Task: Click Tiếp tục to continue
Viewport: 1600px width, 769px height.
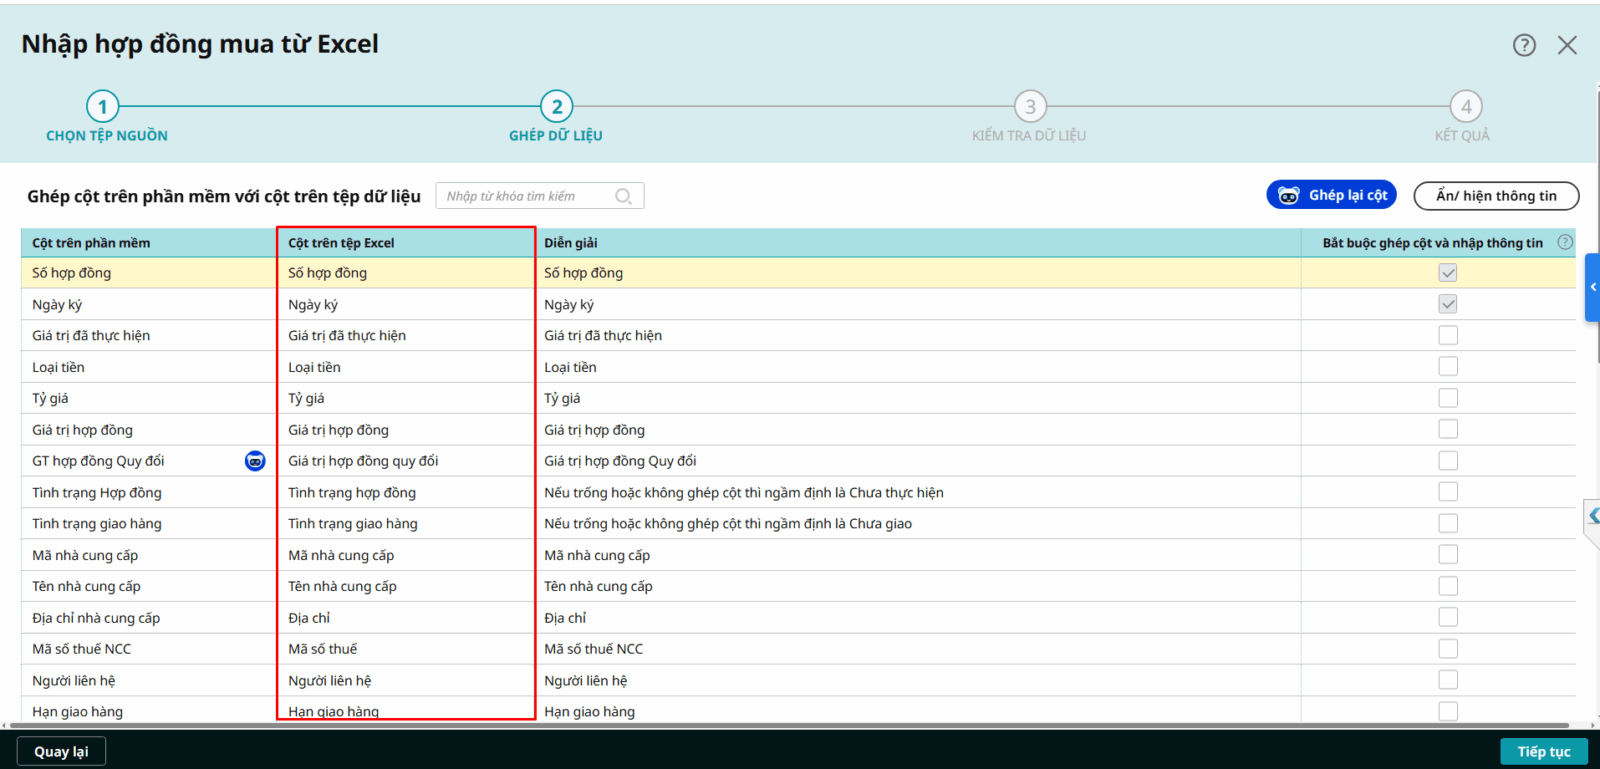Action: point(1543,752)
